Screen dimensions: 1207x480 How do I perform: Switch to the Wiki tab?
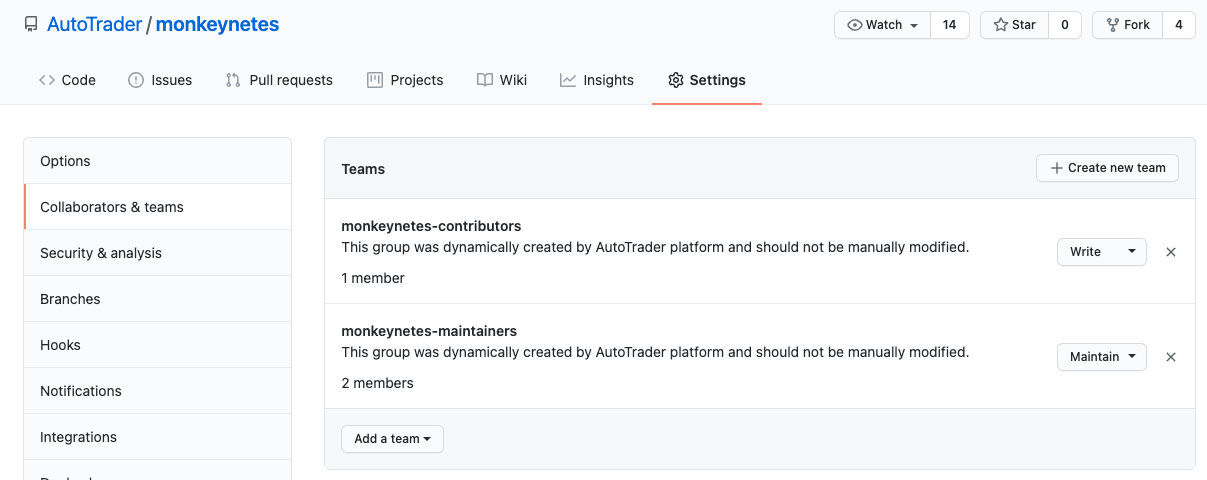(x=502, y=80)
